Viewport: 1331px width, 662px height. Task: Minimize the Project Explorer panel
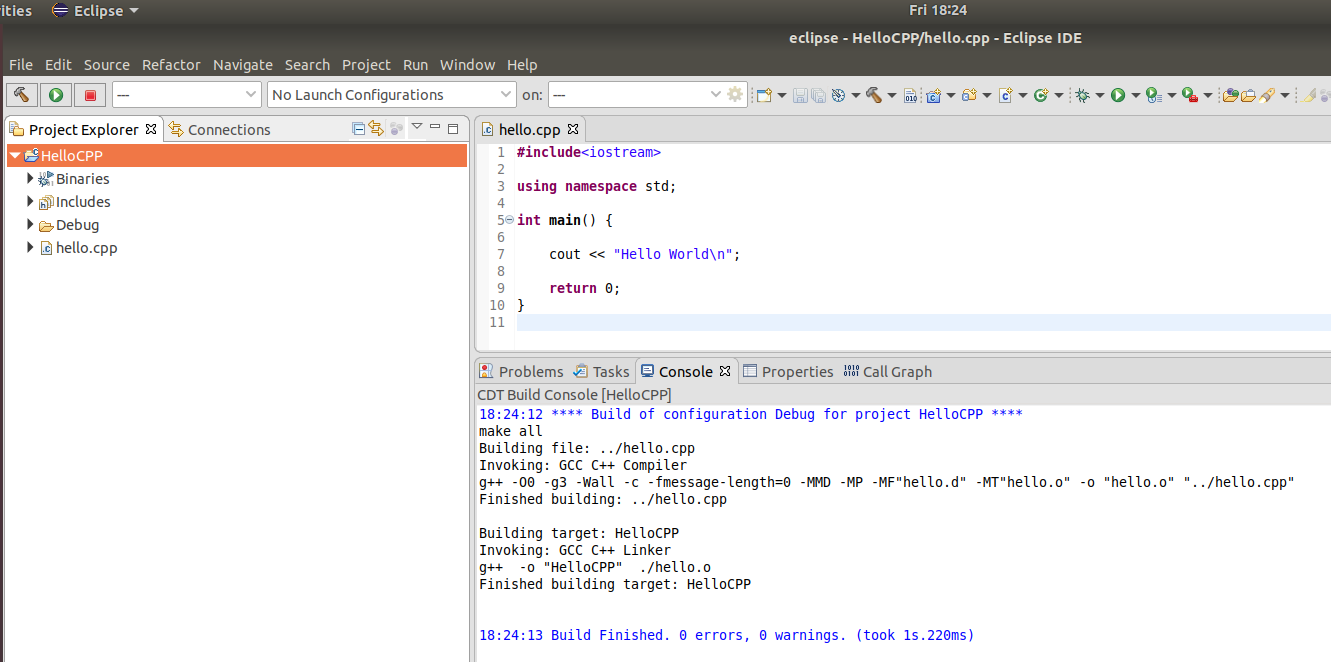point(435,127)
